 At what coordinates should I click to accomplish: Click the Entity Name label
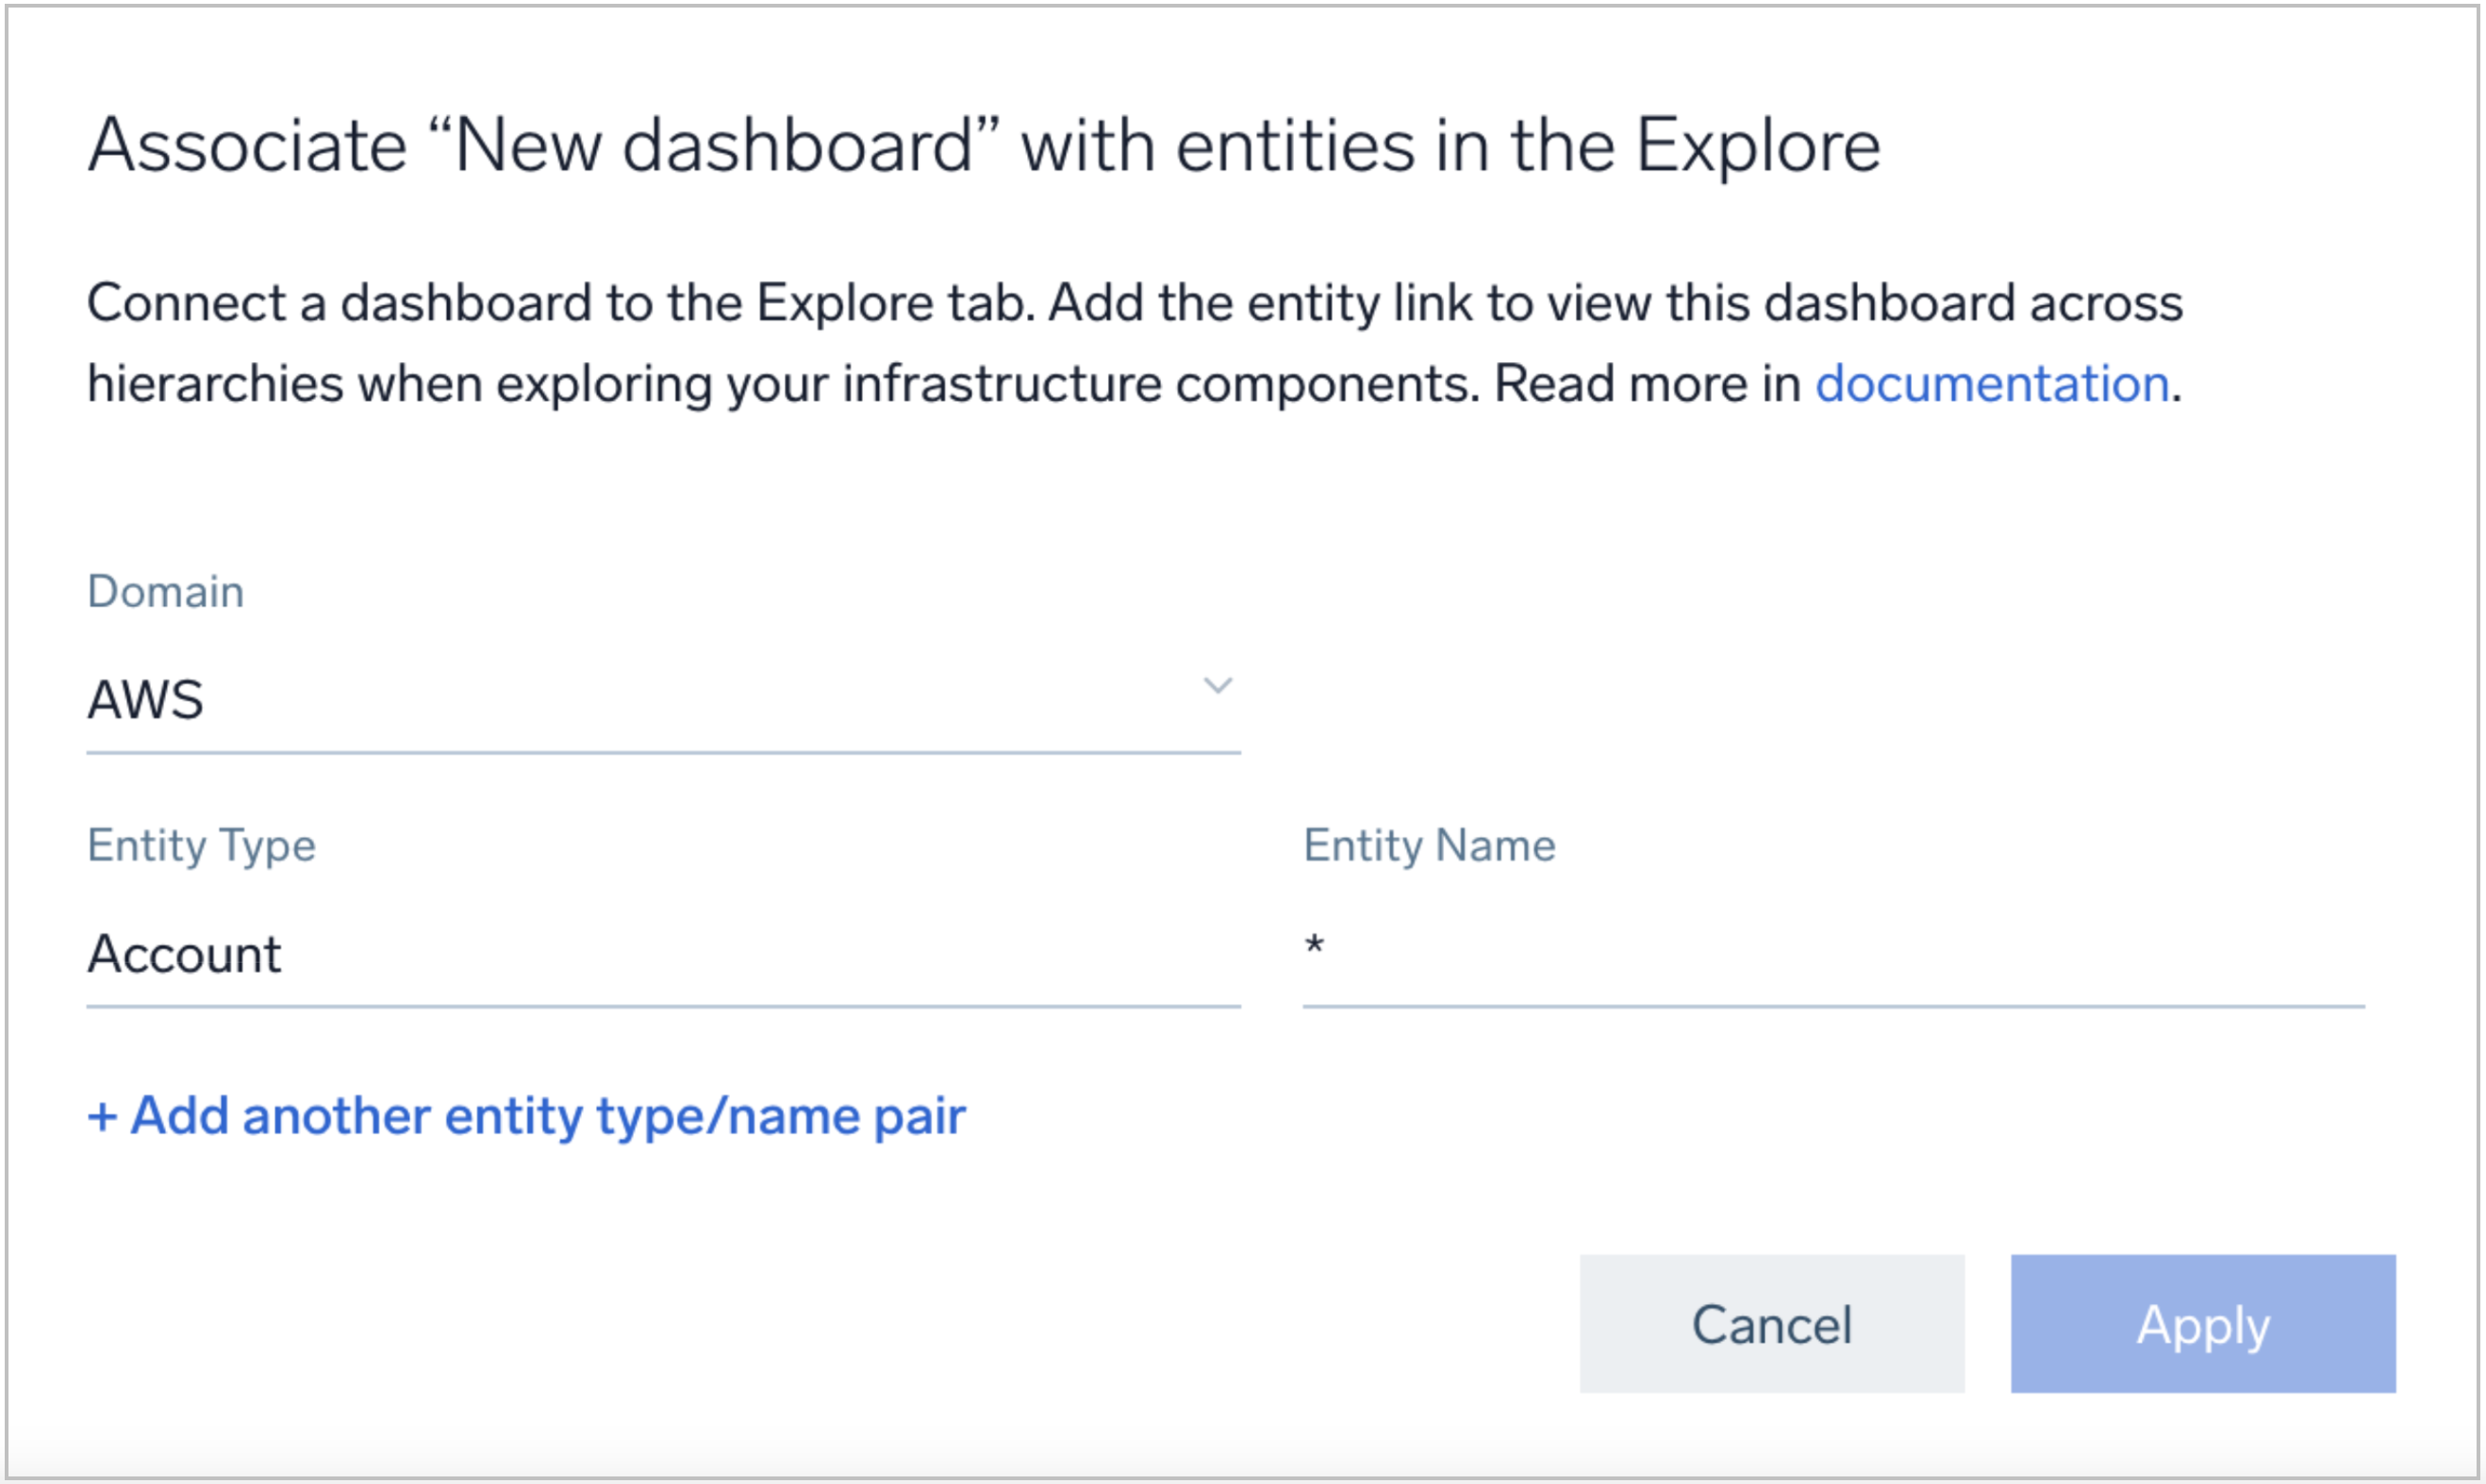(x=1429, y=846)
